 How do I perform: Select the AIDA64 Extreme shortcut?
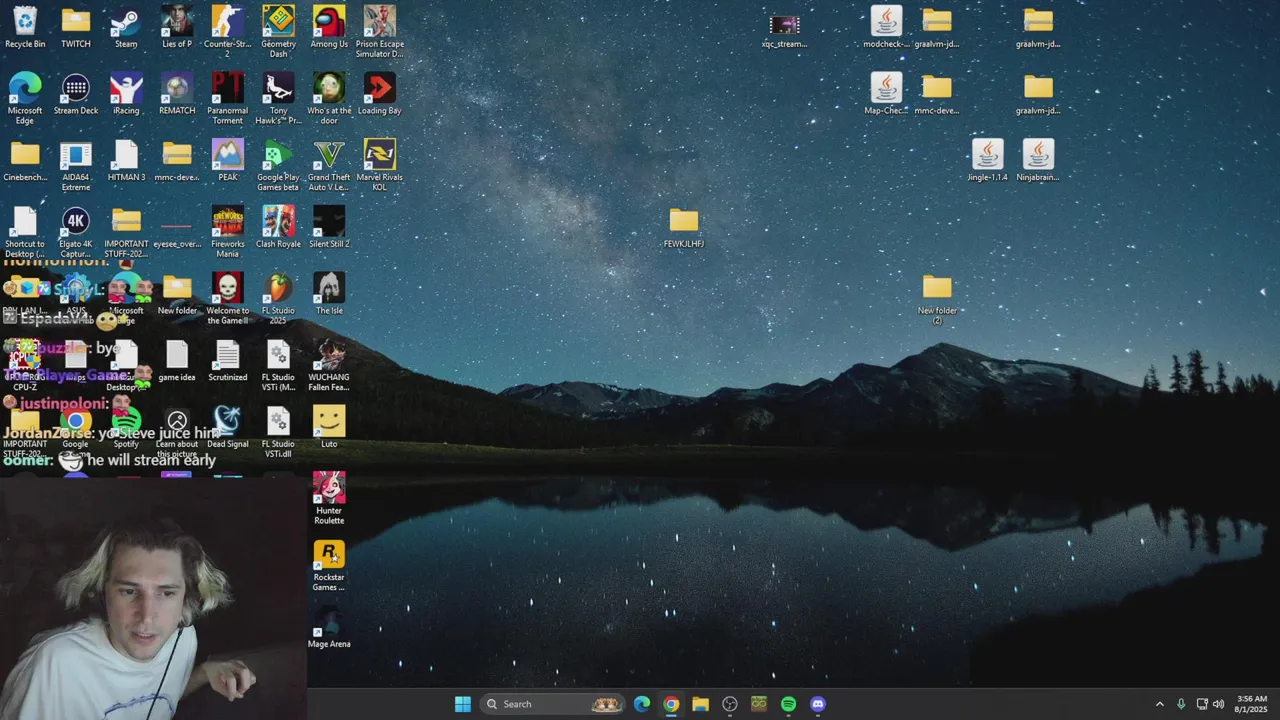coord(76,165)
